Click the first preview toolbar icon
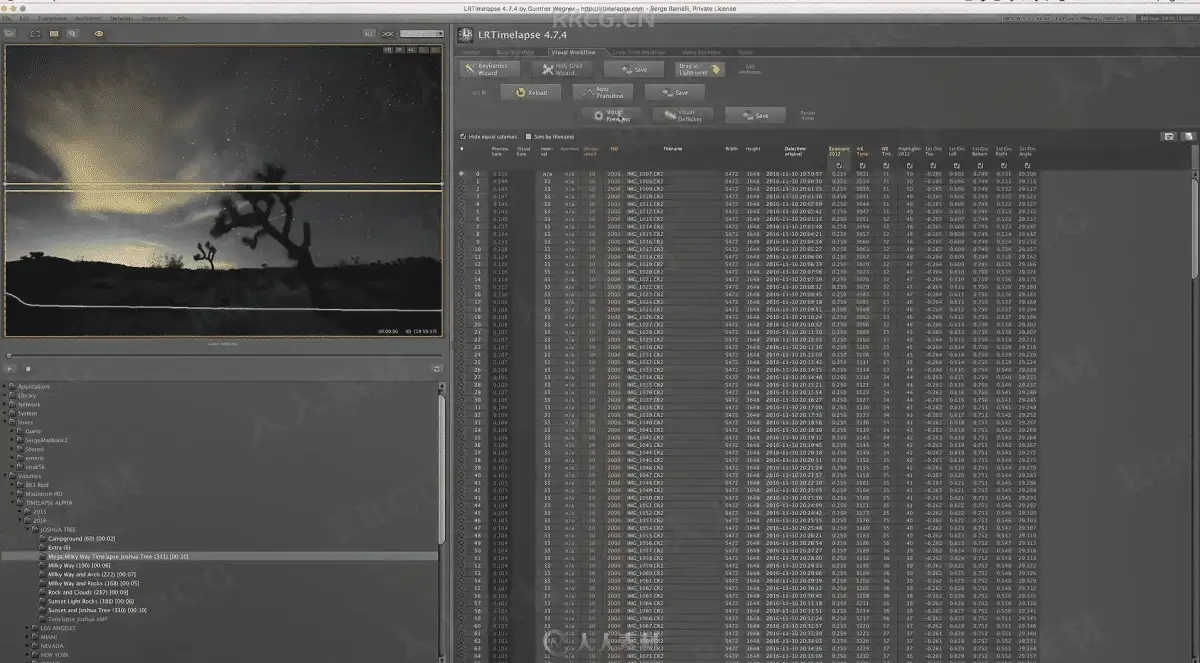The height and width of the screenshot is (663, 1200). 9,34
